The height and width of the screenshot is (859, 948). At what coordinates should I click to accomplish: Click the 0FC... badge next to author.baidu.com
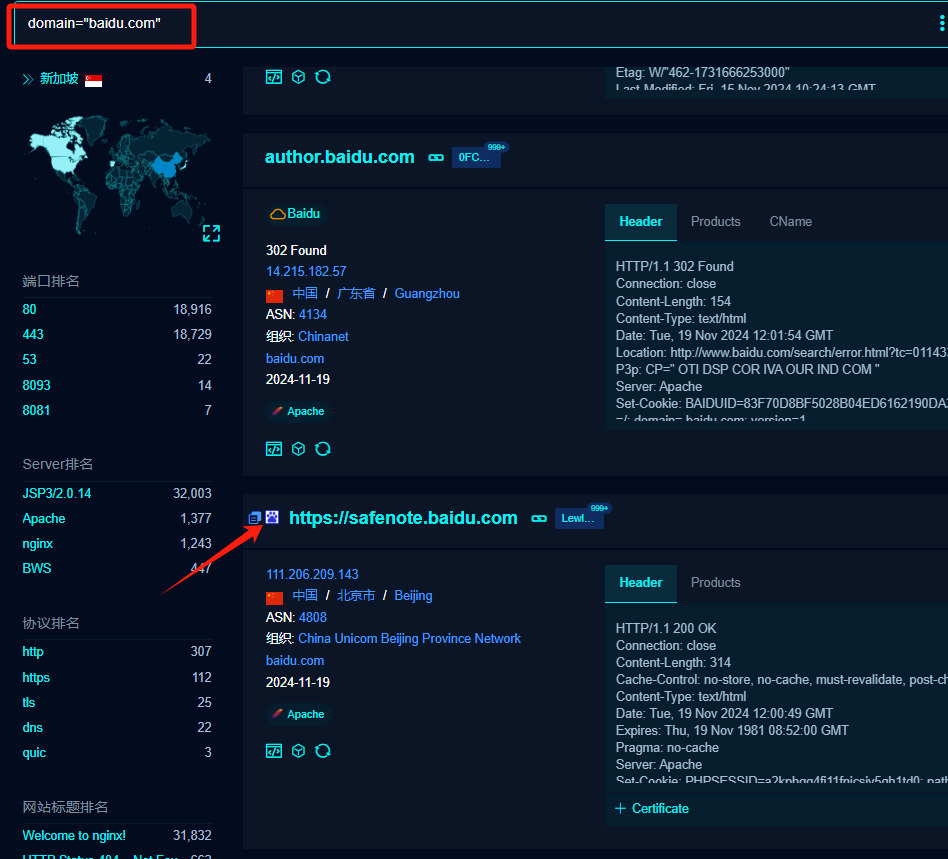point(476,157)
